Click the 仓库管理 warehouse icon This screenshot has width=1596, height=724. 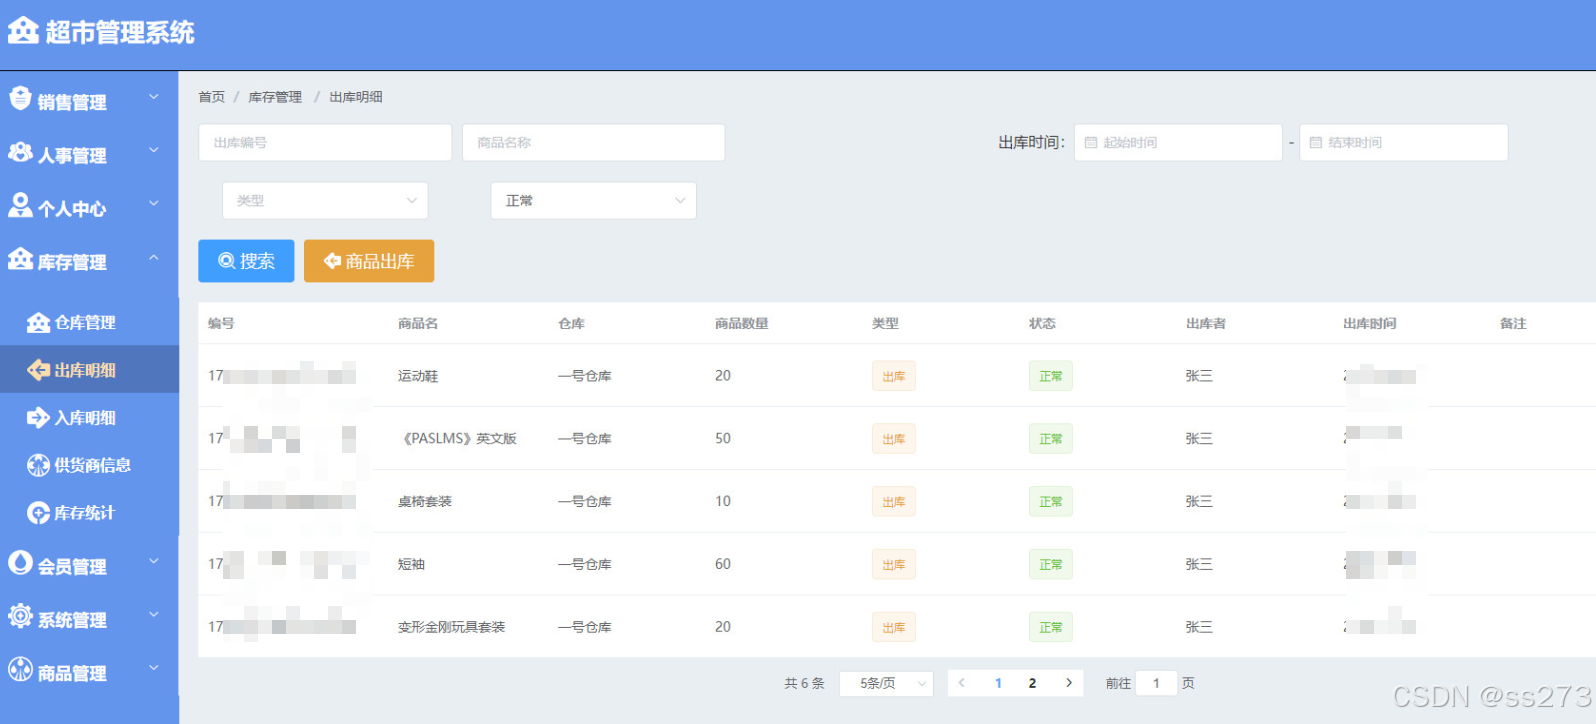[38, 322]
